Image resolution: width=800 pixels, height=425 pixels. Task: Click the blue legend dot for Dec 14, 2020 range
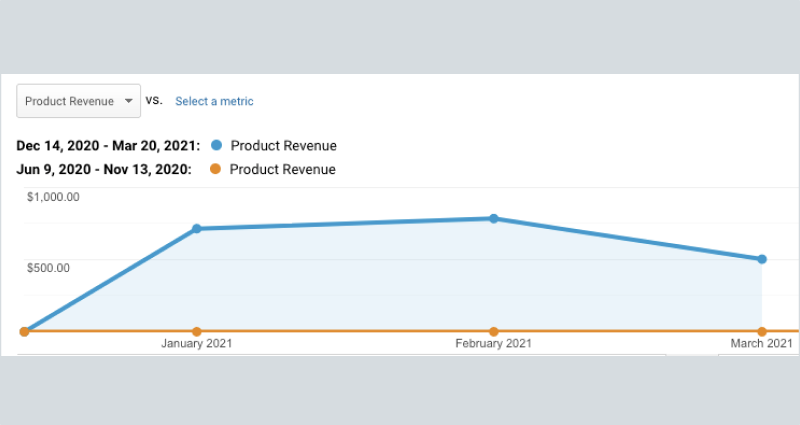(217, 146)
